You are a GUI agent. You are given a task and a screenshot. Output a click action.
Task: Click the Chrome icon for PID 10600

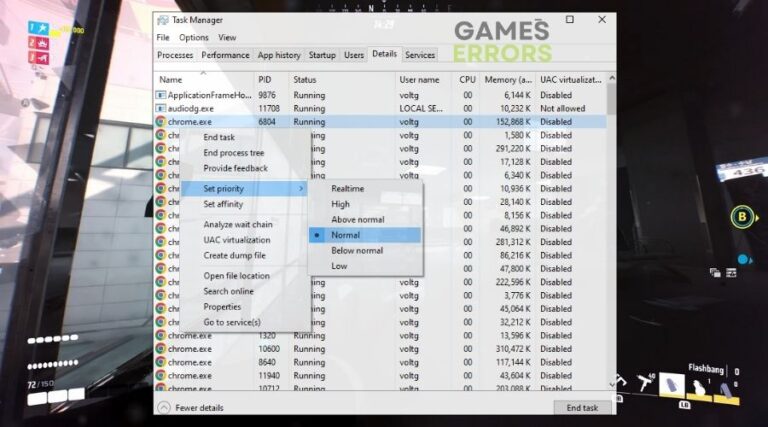[161, 349]
